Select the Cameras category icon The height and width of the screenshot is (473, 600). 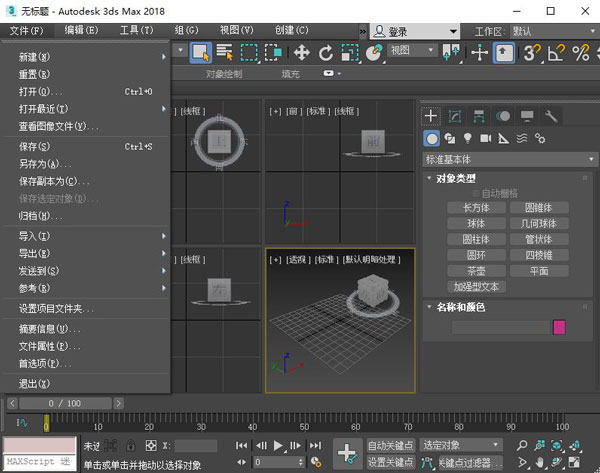click(486, 139)
